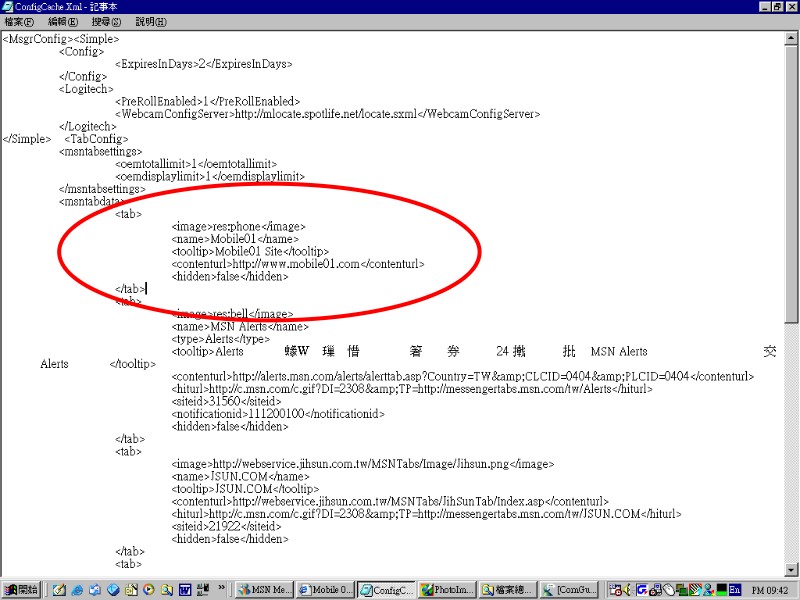This screenshot has height=600, width=800.
Task: Click the En language indicator
Action: pos(735,590)
